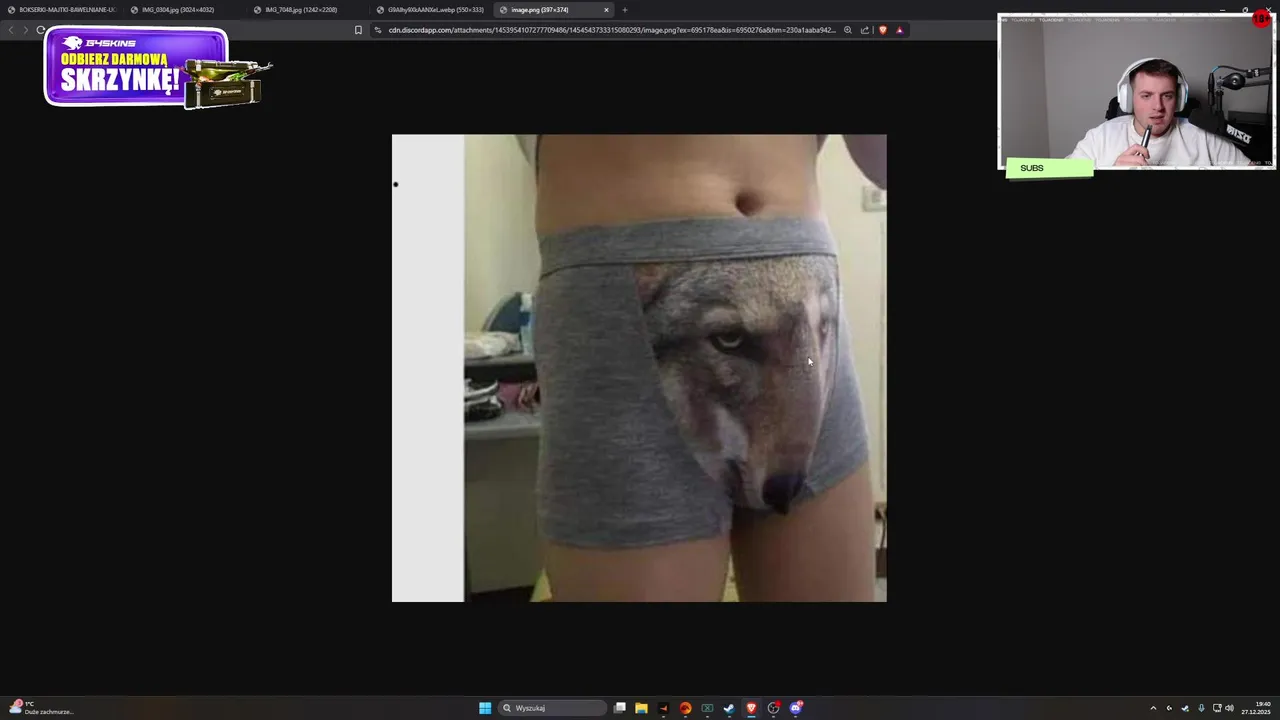The height and width of the screenshot is (720, 1280).
Task: Open the OBS Studio taskbar icon
Action: click(774, 708)
